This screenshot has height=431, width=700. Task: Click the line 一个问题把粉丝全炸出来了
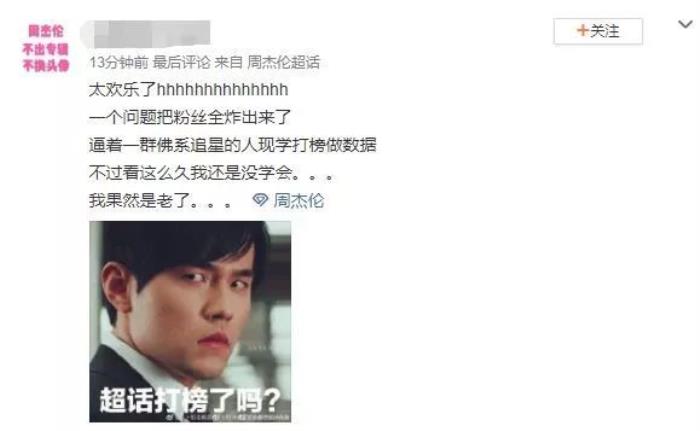pyautogui.click(x=190, y=117)
